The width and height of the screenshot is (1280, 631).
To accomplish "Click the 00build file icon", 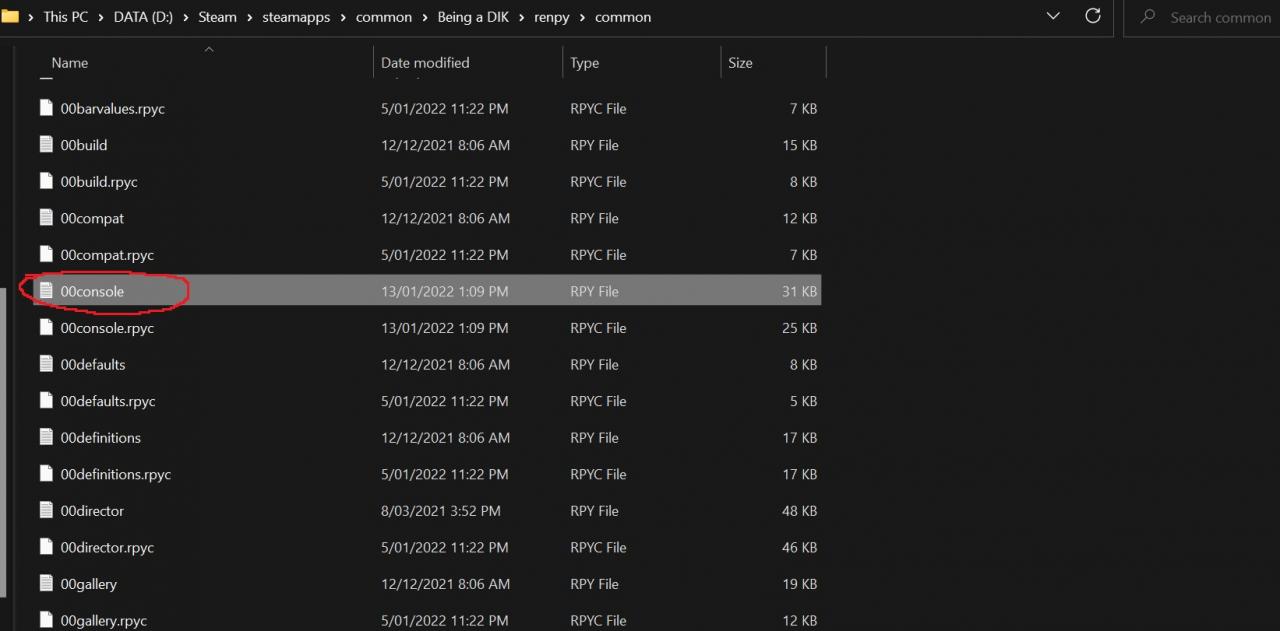I will point(46,145).
